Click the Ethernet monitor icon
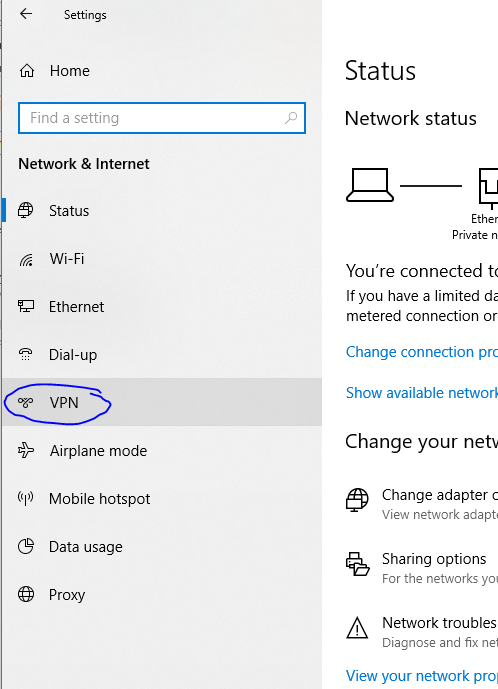This screenshot has height=689, width=498. 25,306
